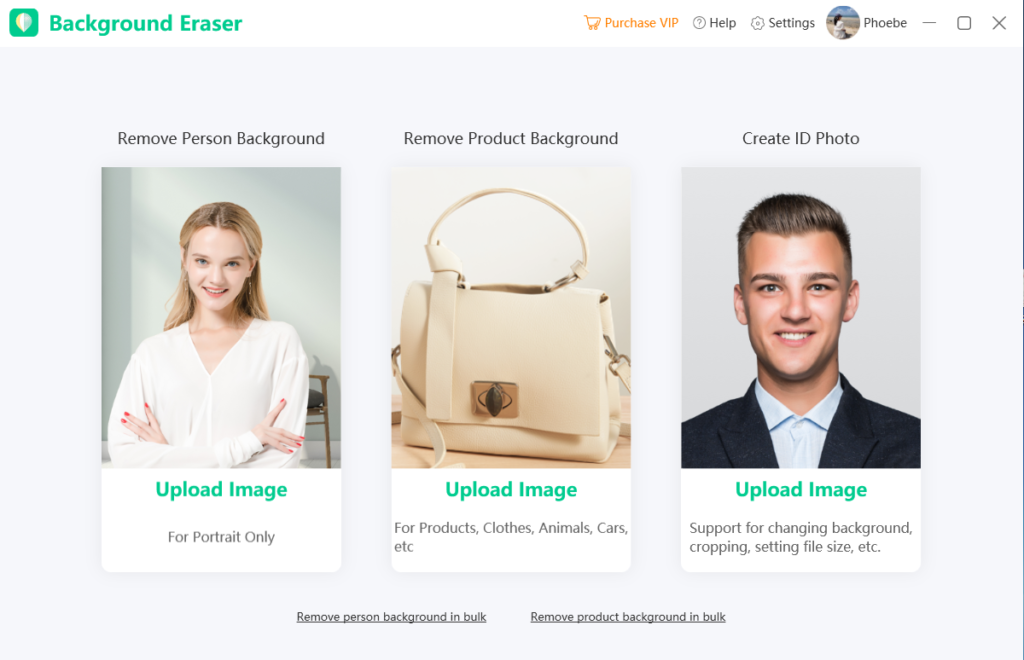1024x660 pixels.
Task: Open the Purchase VIP link
Action: 641,23
